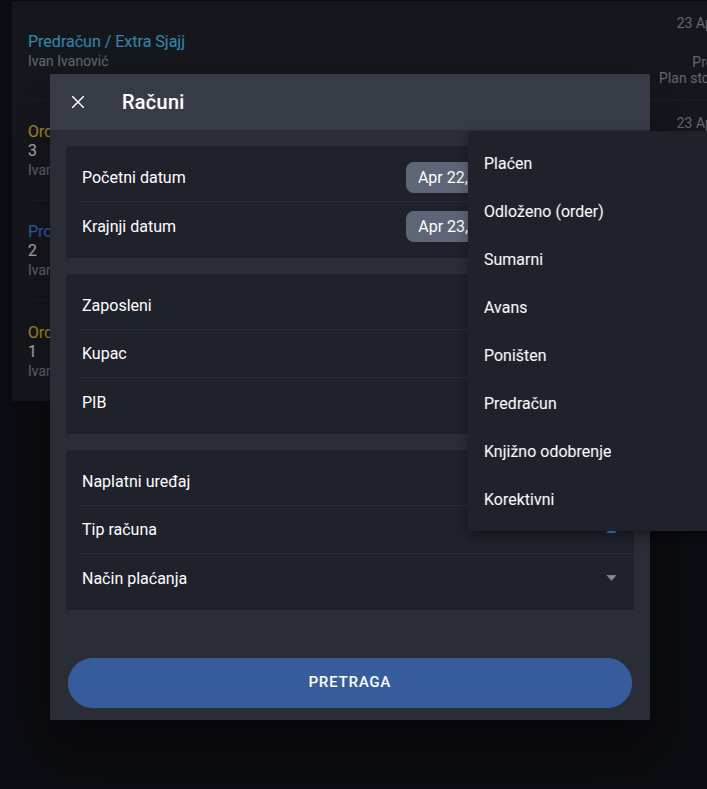Screen dimensions: 707x789
Task: Click the Kupac filter field
Action: 275,354
